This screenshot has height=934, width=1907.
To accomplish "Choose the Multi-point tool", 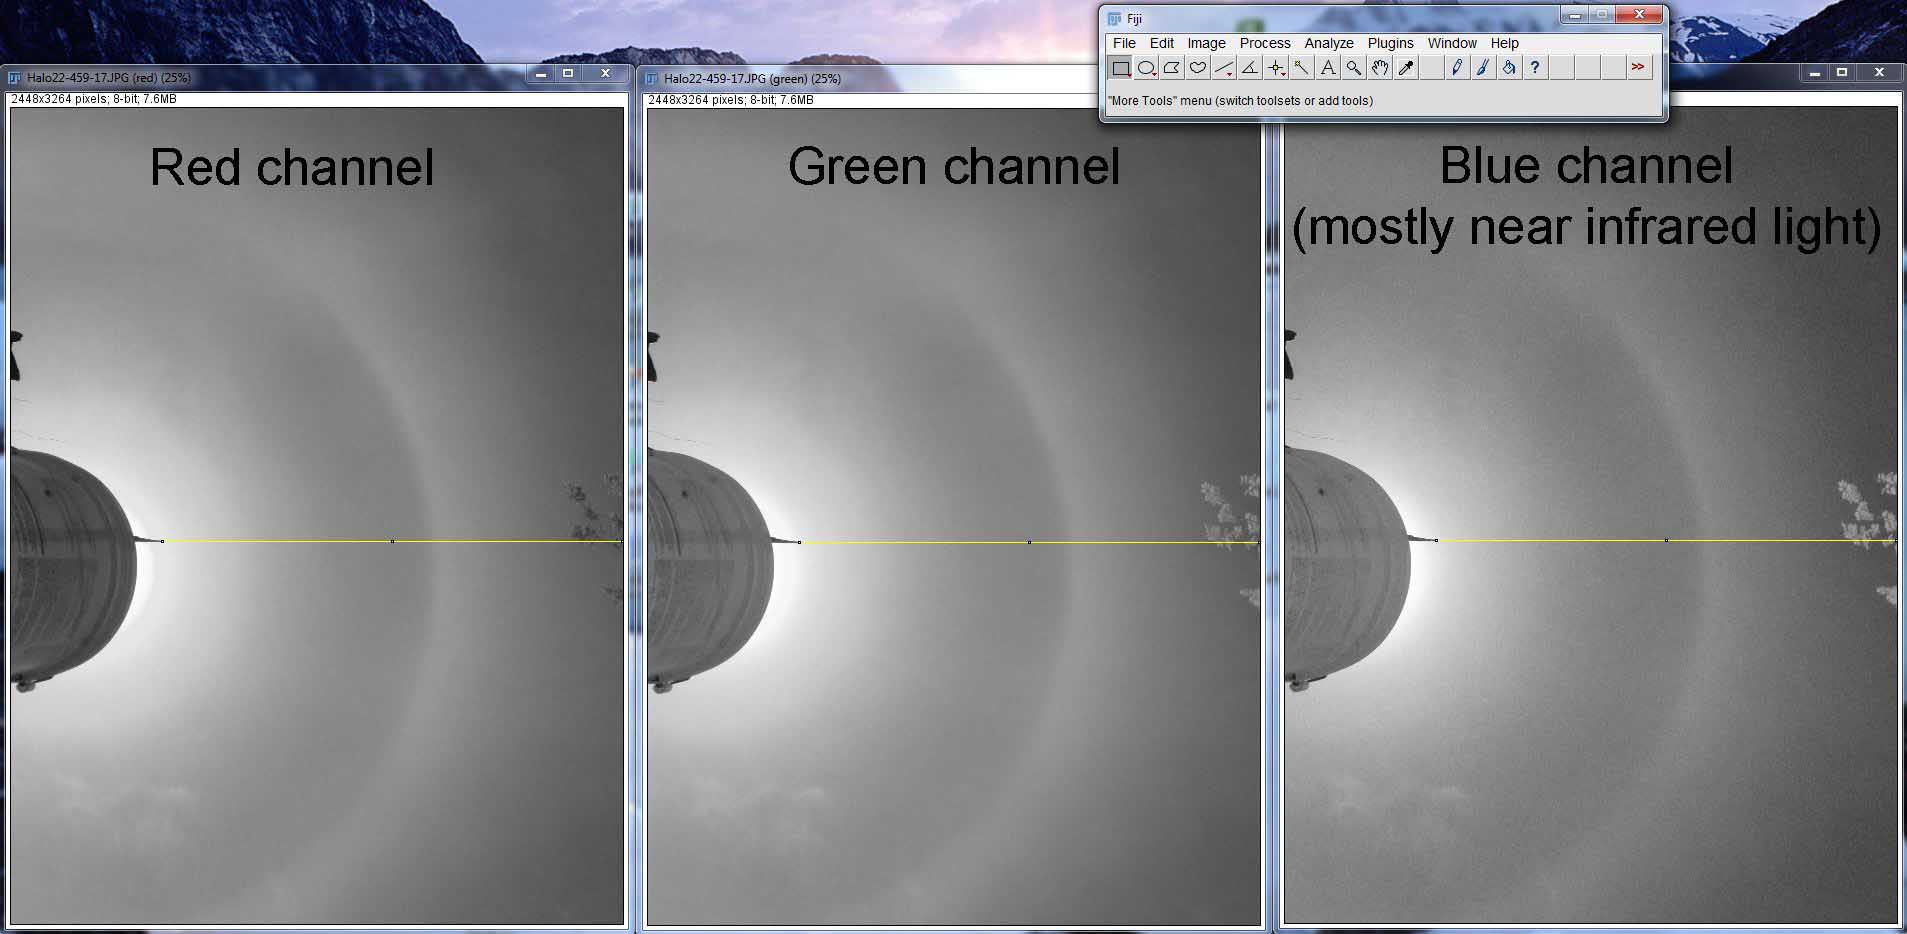I will point(1276,68).
